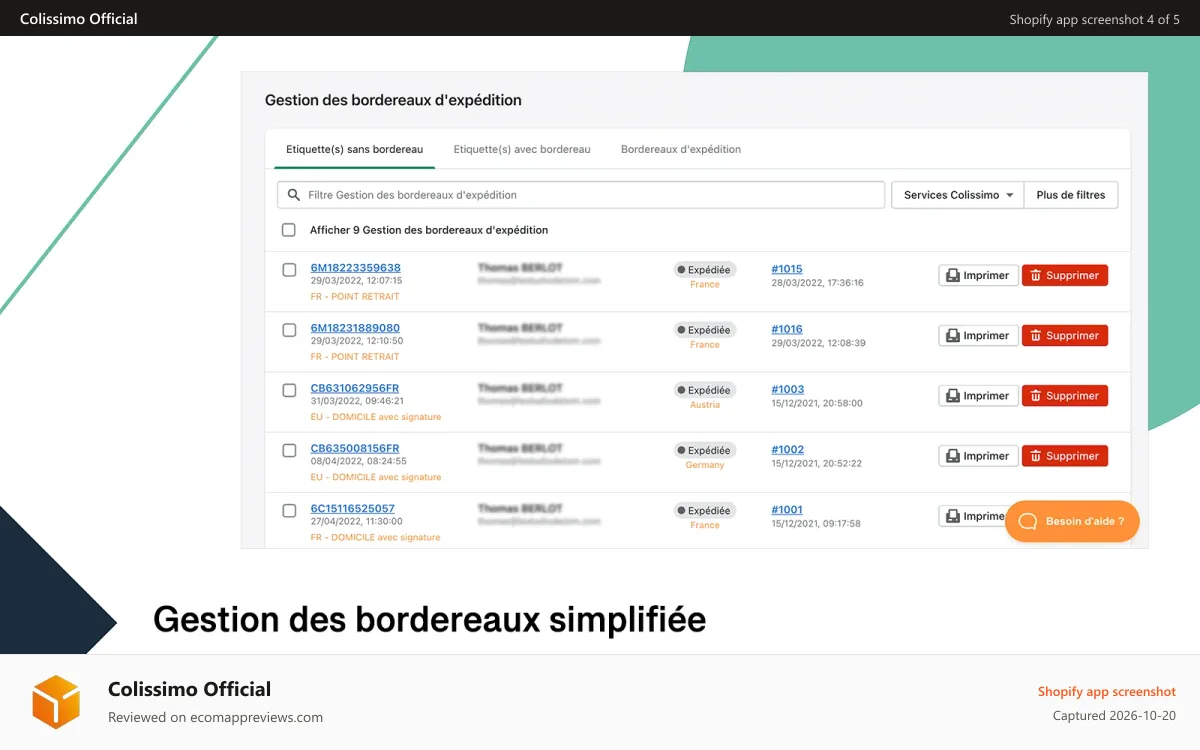The height and width of the screenshot is (750, 1200).
Task: Click date text 28/03/2022, 17:36:16
Action: pos(817,283)
